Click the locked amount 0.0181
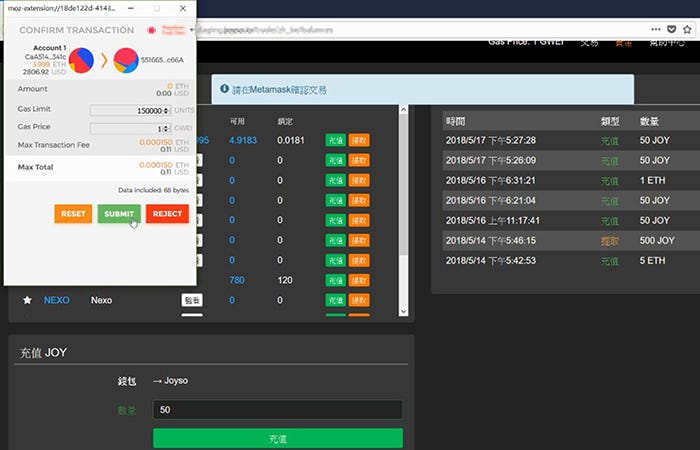700x450 pixels. click(291, 140)
